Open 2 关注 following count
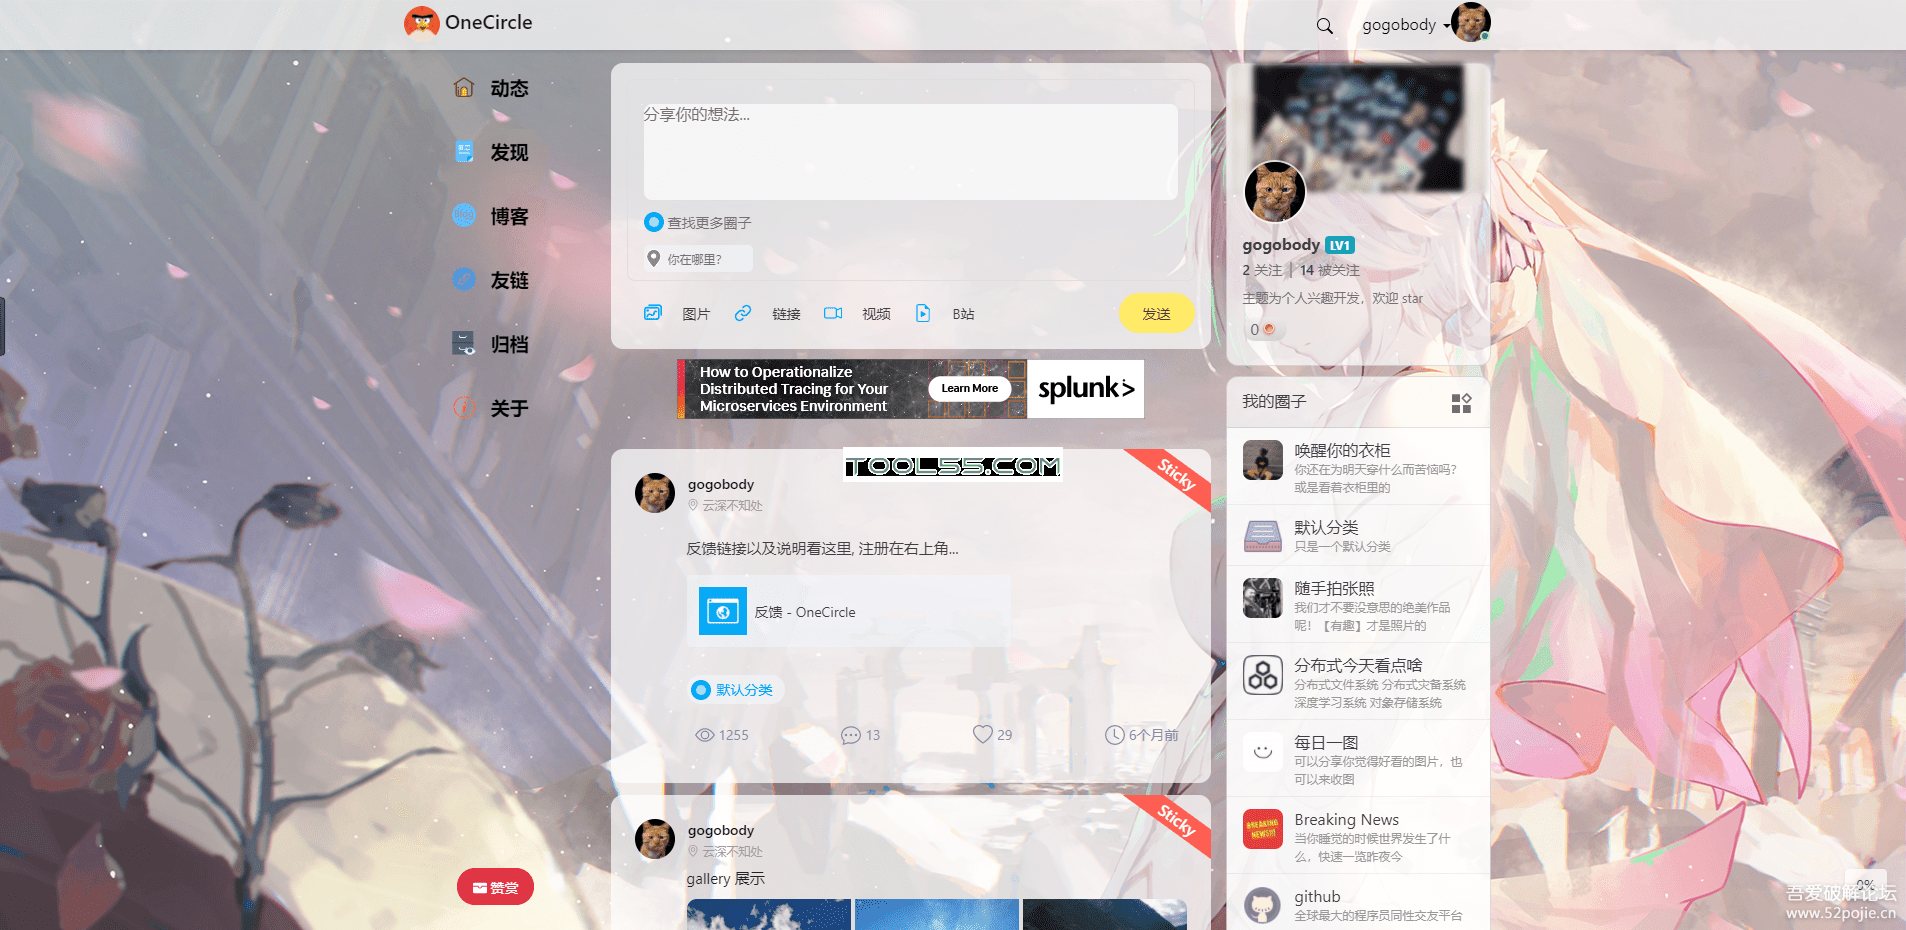Viewport: 1906px width, 930px height. pyautogui.click(x=1262, y=270)
